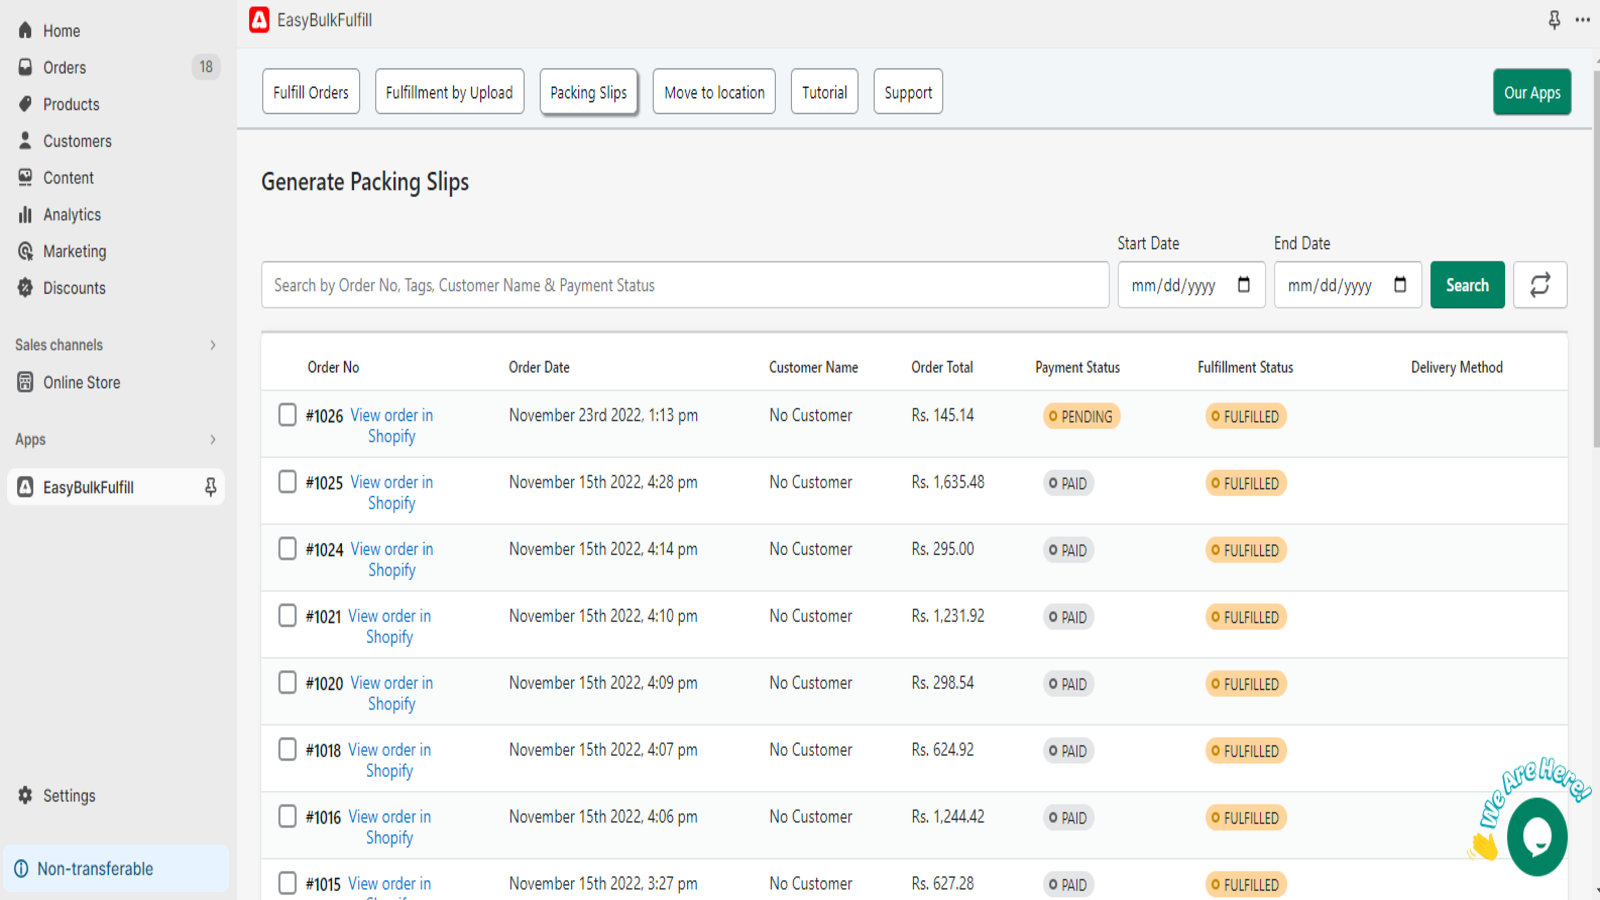Viewport: 1600px width, 900px height.
Task: Click the pin icon in the top bar
Action: (x=1554, y=20)
